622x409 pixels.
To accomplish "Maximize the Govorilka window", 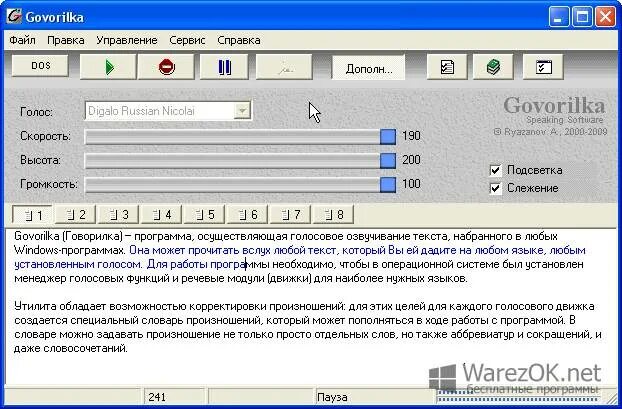I will (582, 17).
